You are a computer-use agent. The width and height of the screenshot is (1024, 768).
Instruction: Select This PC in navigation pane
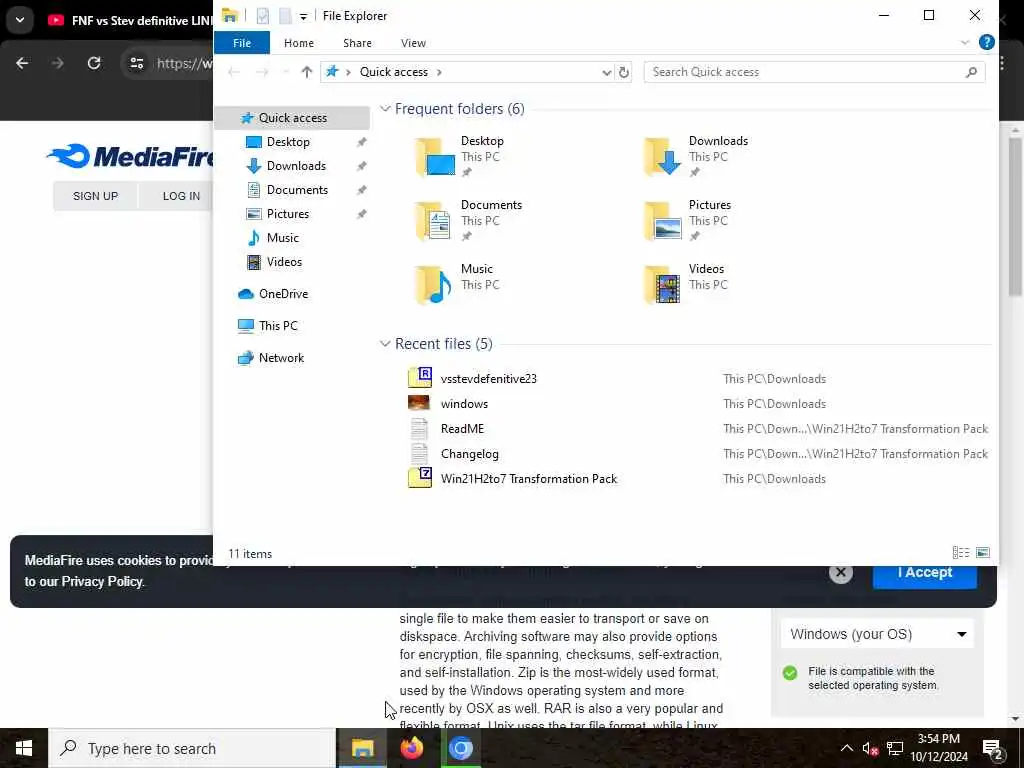coord(278,326)
